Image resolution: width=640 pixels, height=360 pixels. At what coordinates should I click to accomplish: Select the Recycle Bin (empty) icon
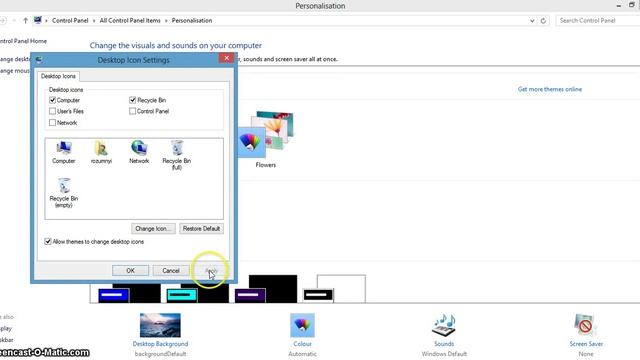(x=64, y=193)
